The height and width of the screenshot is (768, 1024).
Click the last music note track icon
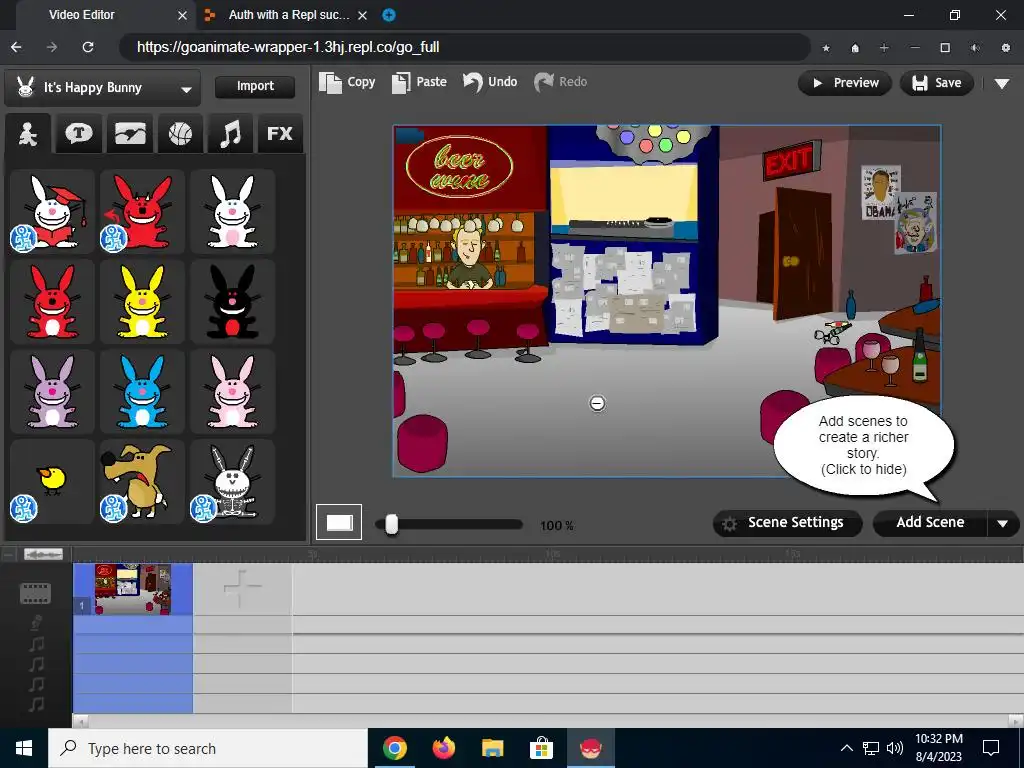pyautogui.click(x=37, y=704)
